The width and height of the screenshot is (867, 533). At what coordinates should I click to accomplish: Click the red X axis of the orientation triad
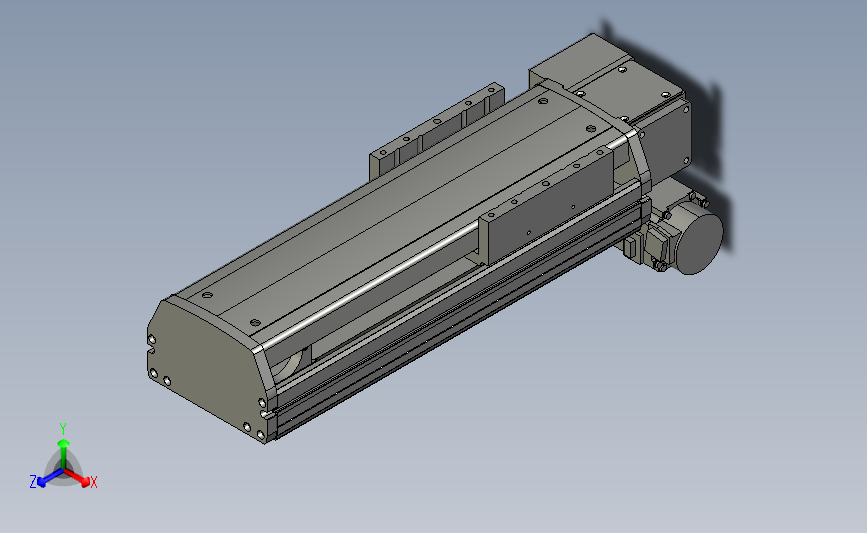pos(77,478)
